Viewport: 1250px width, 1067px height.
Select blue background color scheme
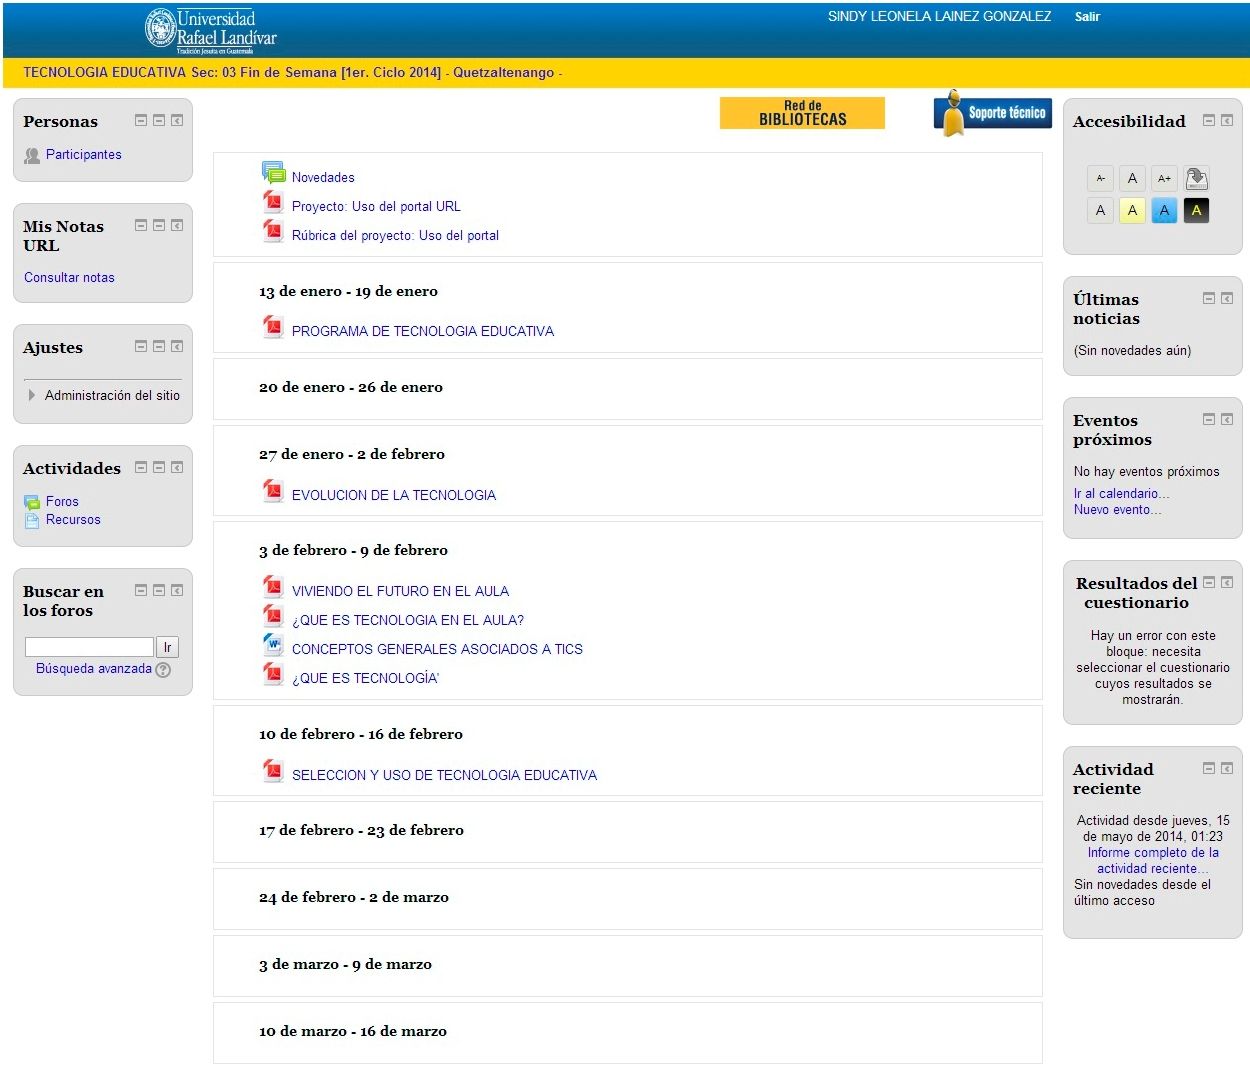[1164, 210]
